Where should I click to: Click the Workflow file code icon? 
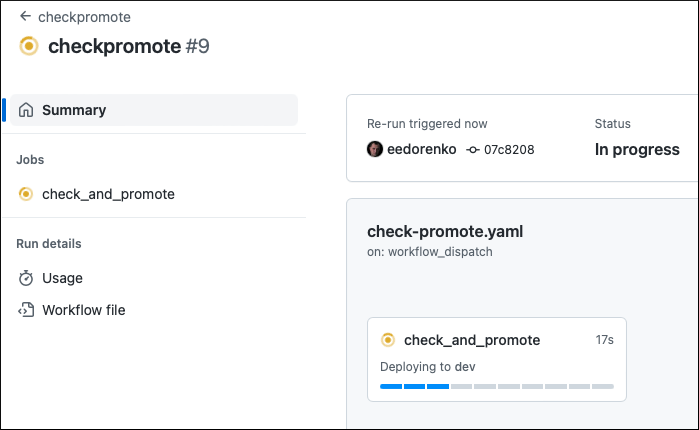coord(26,310)
